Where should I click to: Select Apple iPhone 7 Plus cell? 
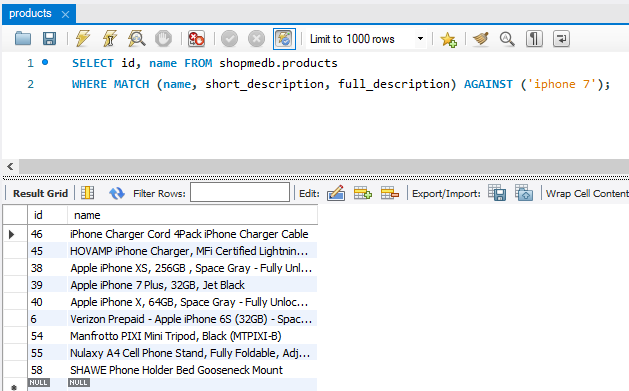pos(192,285)
